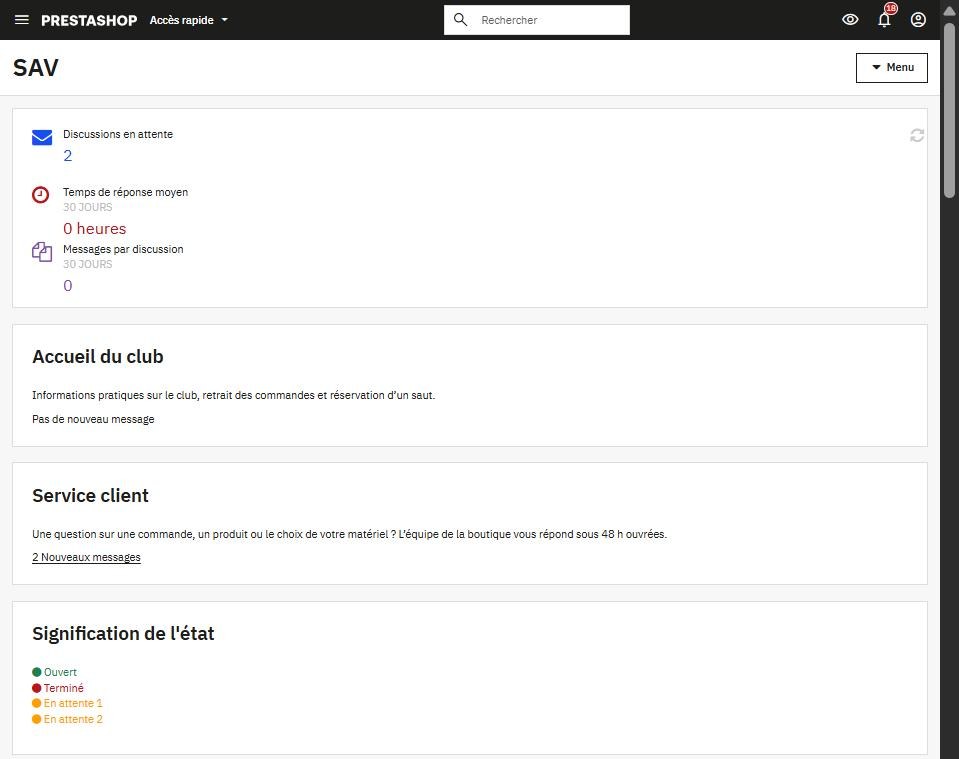The width and height of the screenshot is (959, 759).
Task: Refresh the SAV statistics panel
Action: 917,135
